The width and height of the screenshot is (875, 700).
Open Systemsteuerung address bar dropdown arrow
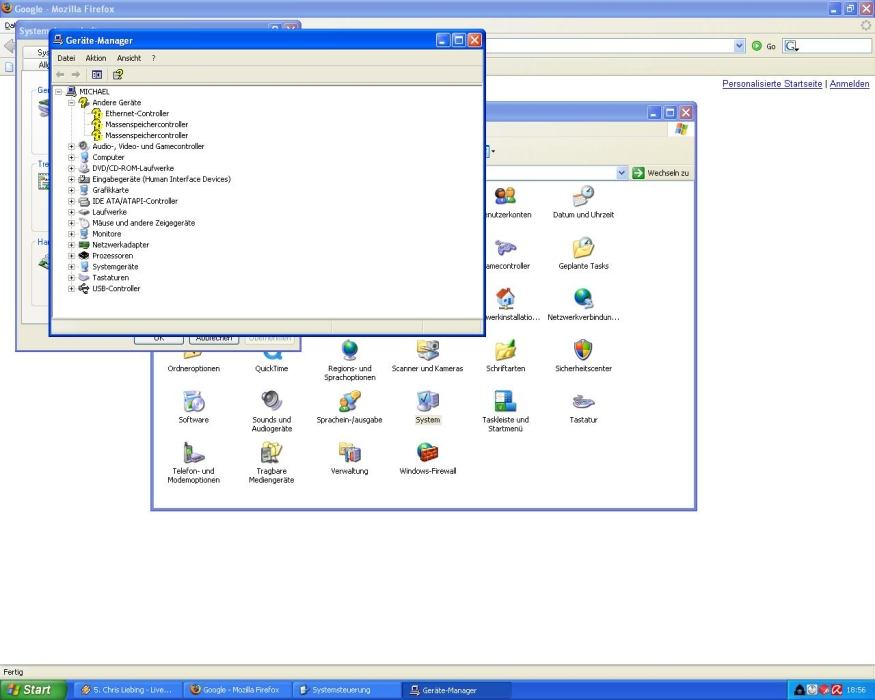pyautogui.click(x=621, y=173)
